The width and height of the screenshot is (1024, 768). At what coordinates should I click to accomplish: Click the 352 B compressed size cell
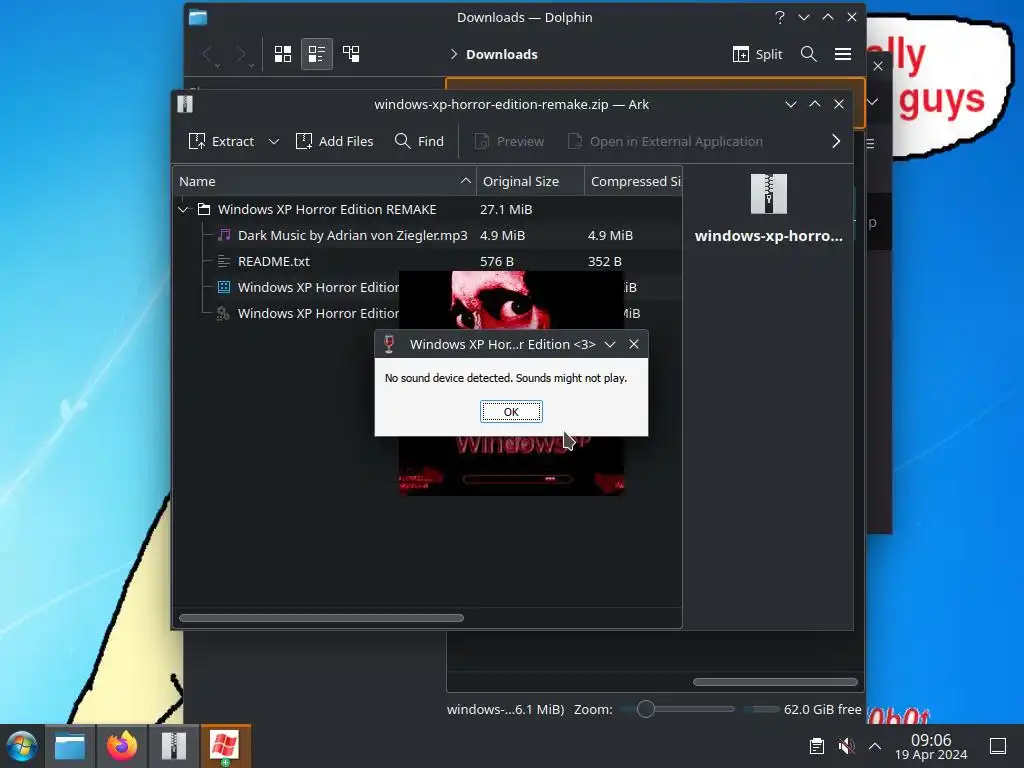pyautogui.click(x=605, y=261)
